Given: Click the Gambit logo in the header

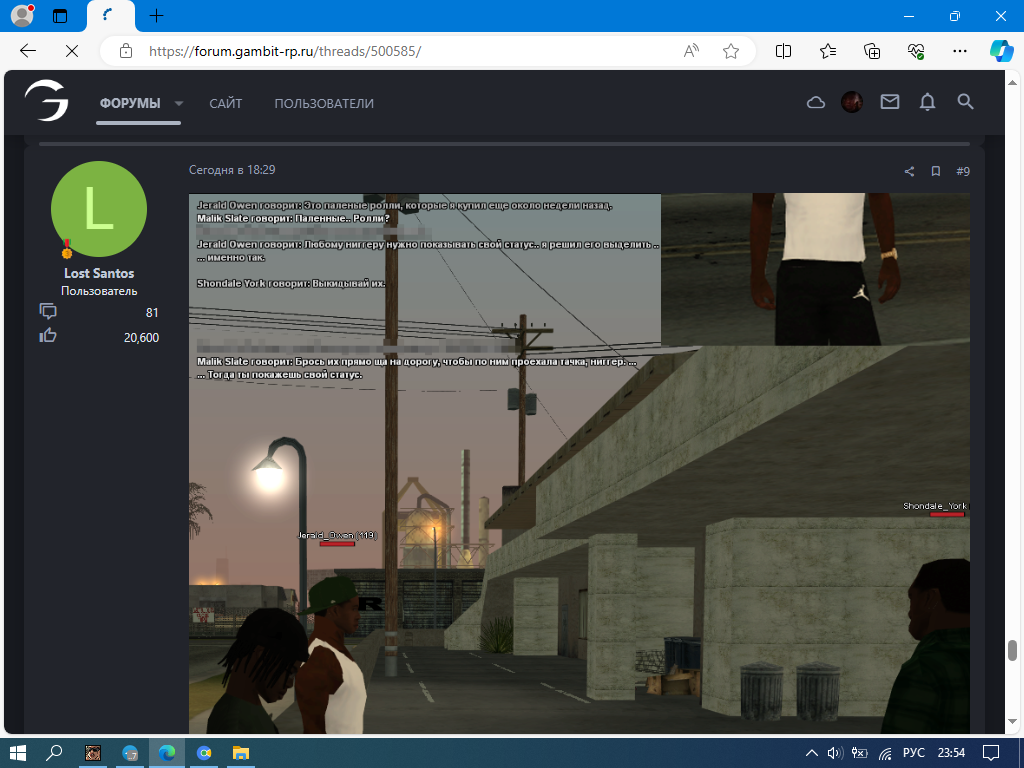Looking at the screenshot, I should pyautogui.click(x=47, y=101).
